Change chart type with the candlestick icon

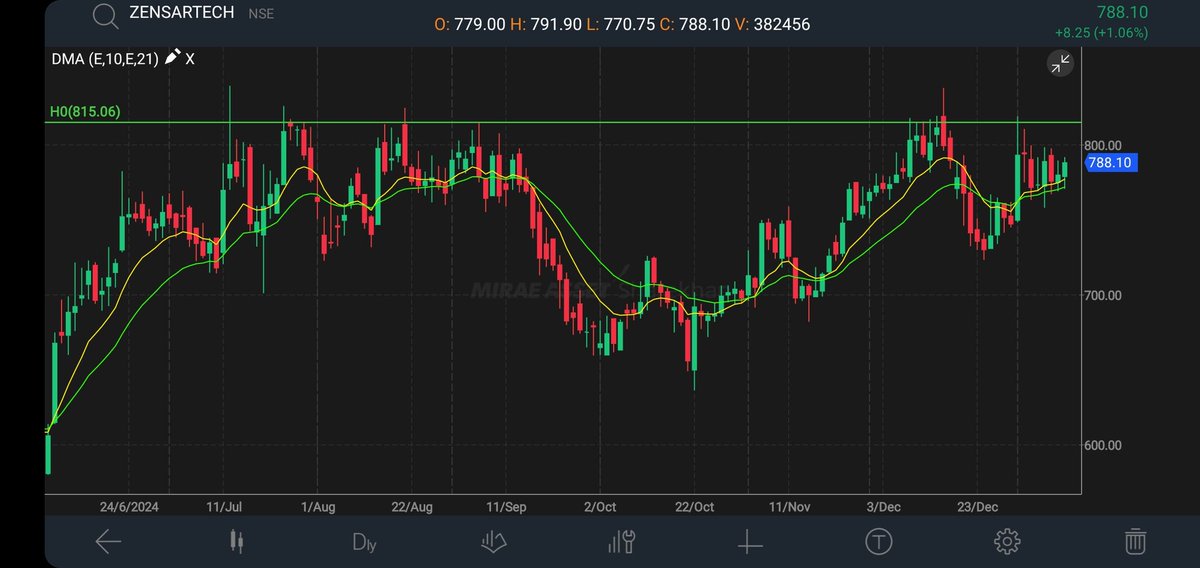pyautogui.click(x=236, y=542)
